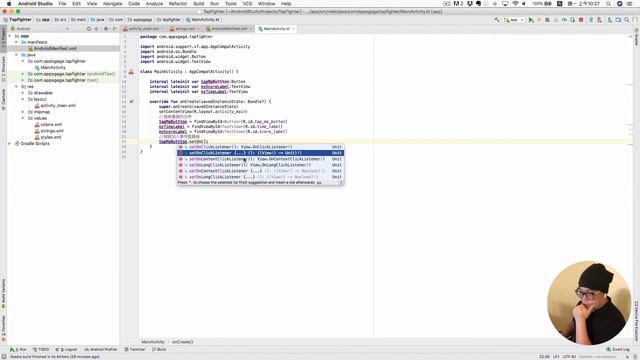Screen dimensions: 640x360
Task: Open styles.xml in values folder
Action: [50, 137]
